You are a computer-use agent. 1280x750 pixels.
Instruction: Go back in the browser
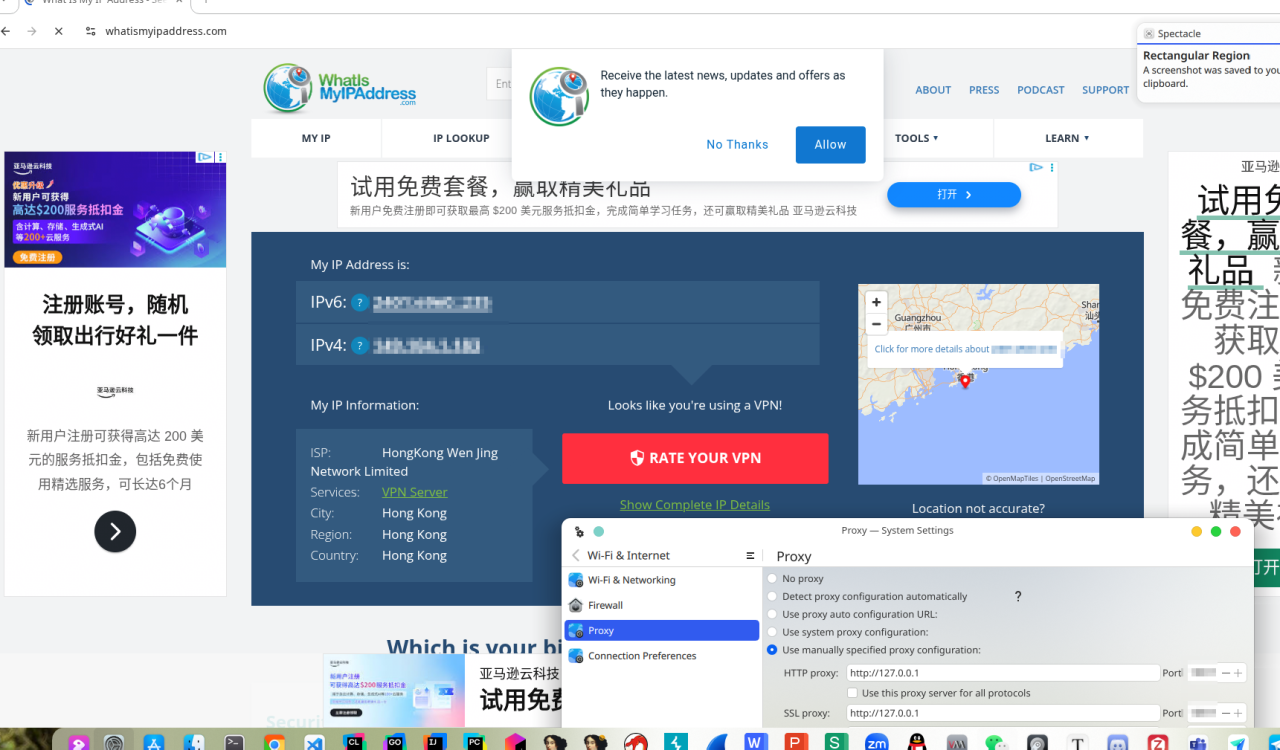click(6, 31)
